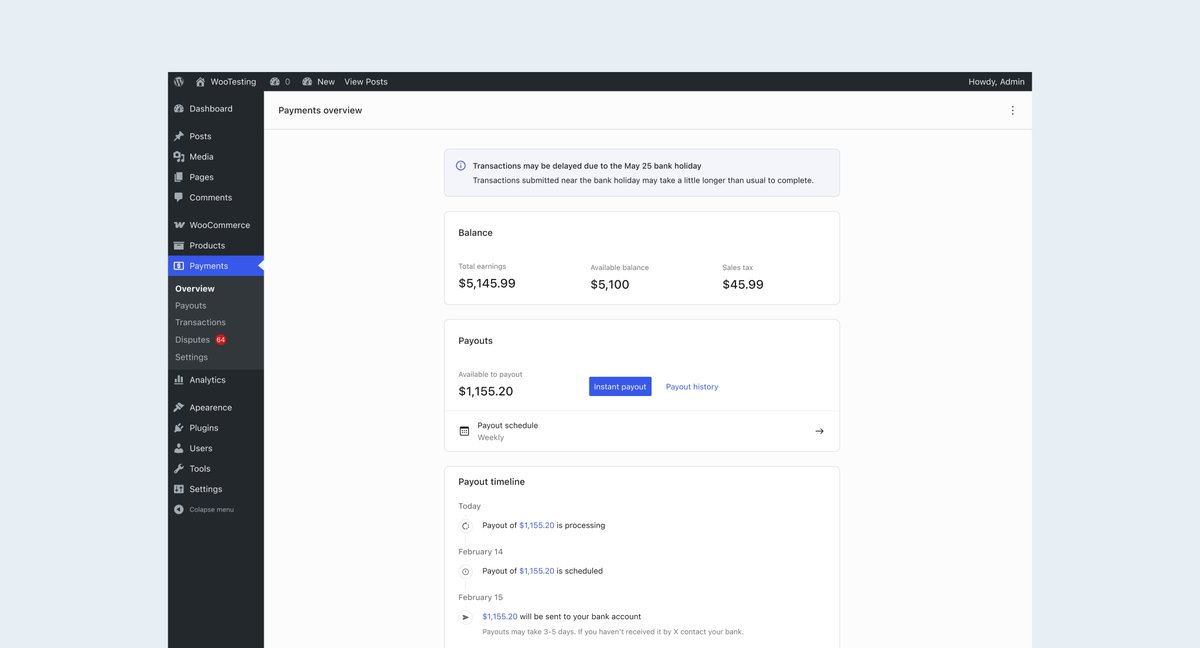This screenshot has width=1200, height=648.
Task: Click the Media icon in sidebar
Action: [x=179, y=157]
